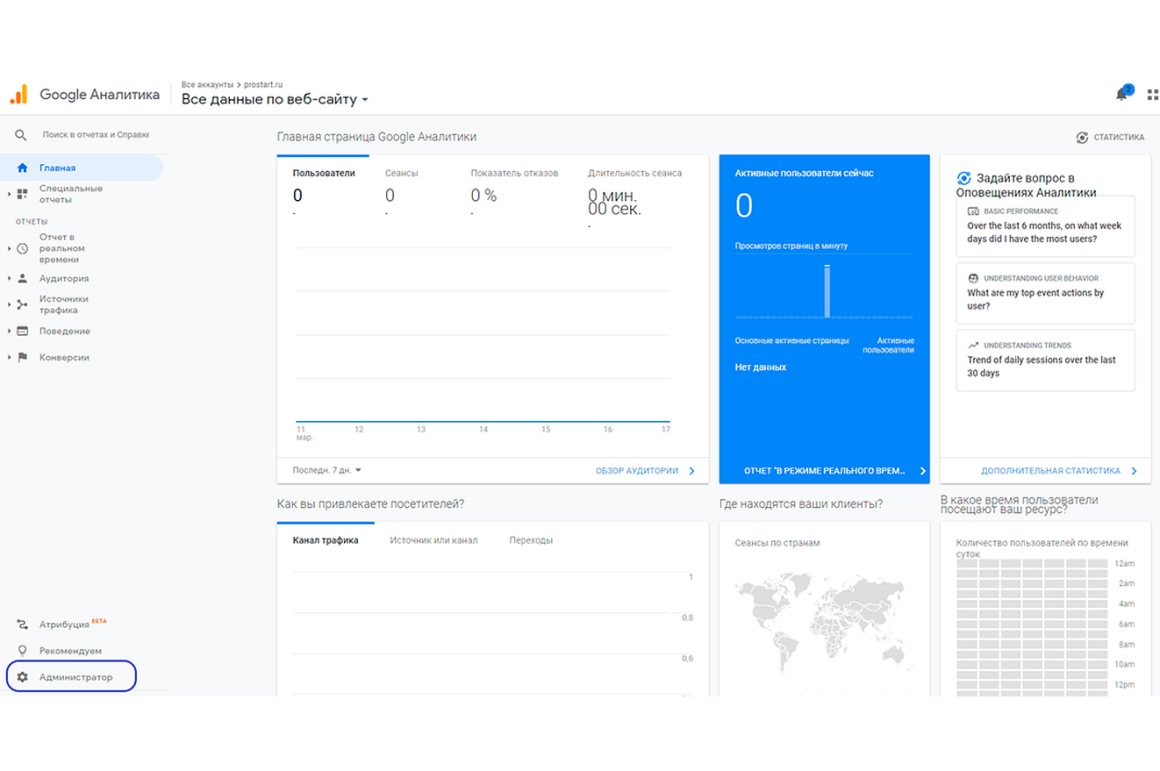
Task: Expand the Источники трафика section arrow
Action: point(9,304)
